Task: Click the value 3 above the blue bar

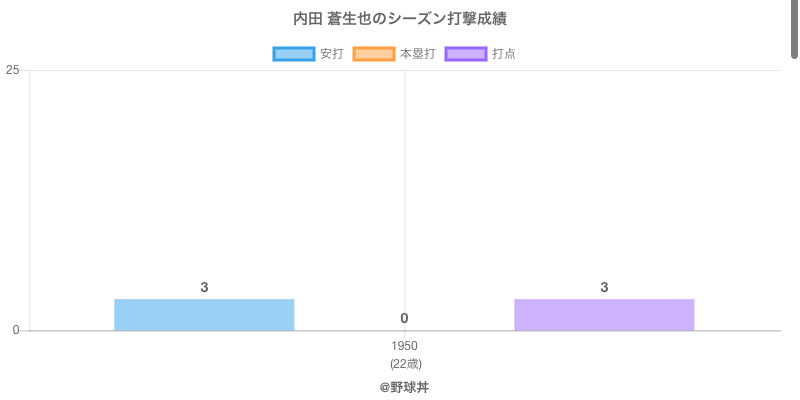Action: (x=204, y=287)
